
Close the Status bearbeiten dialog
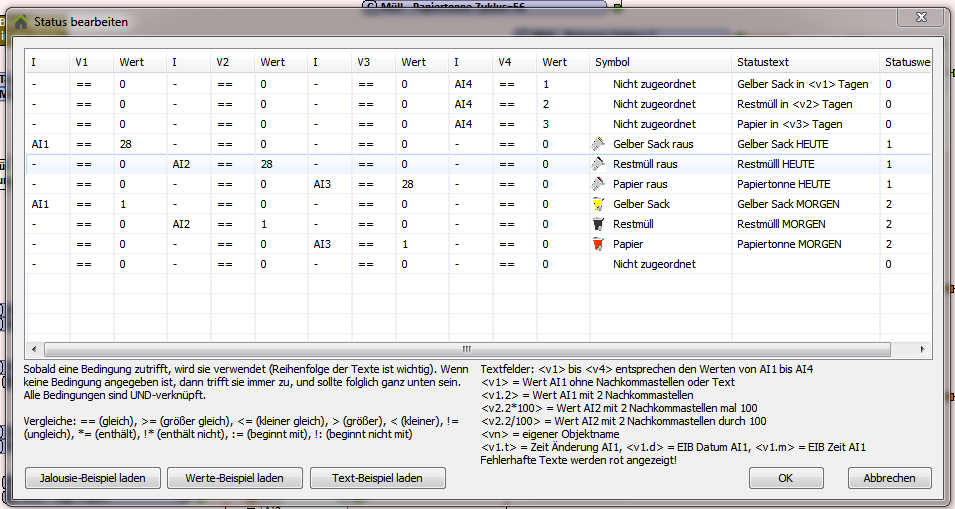coord(922,18)
